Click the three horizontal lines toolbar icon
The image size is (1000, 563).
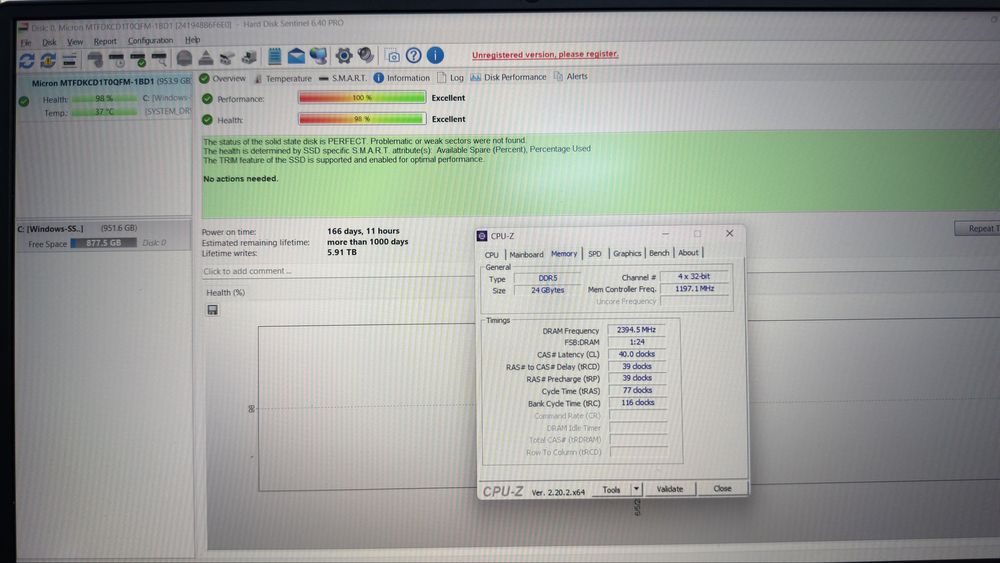70,60
